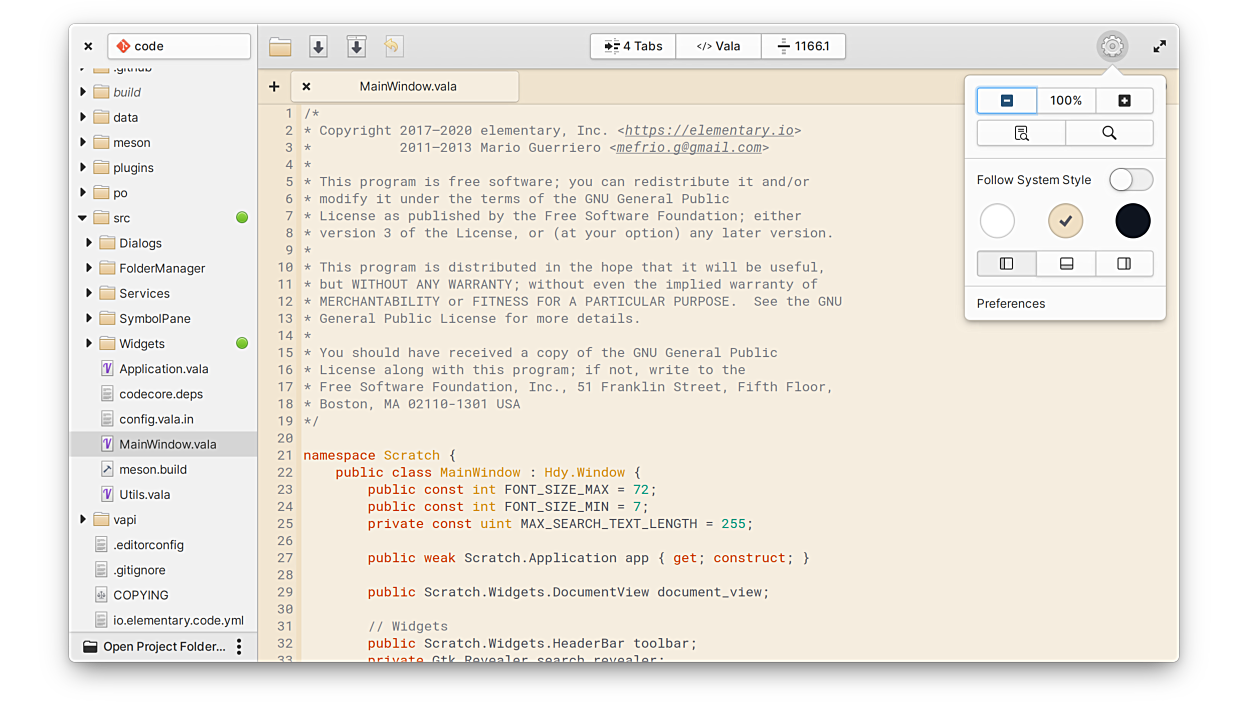Select the dark color scheme swatch

[x=1132, y=221]
